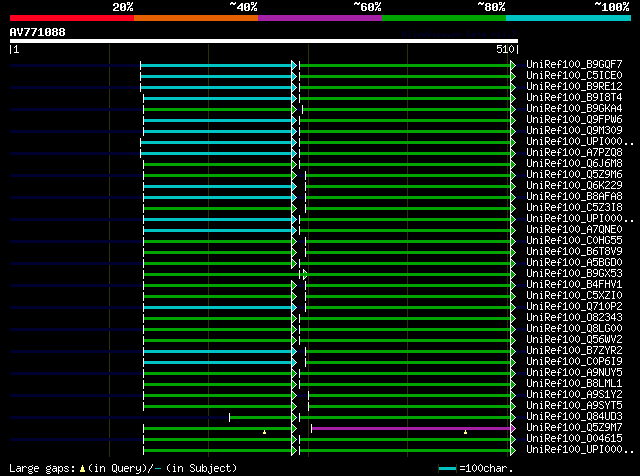Select the UniRef100_A7QNE0 label
Image resolution: width=640 pixels, height=476 pixels.
point(574,230)
